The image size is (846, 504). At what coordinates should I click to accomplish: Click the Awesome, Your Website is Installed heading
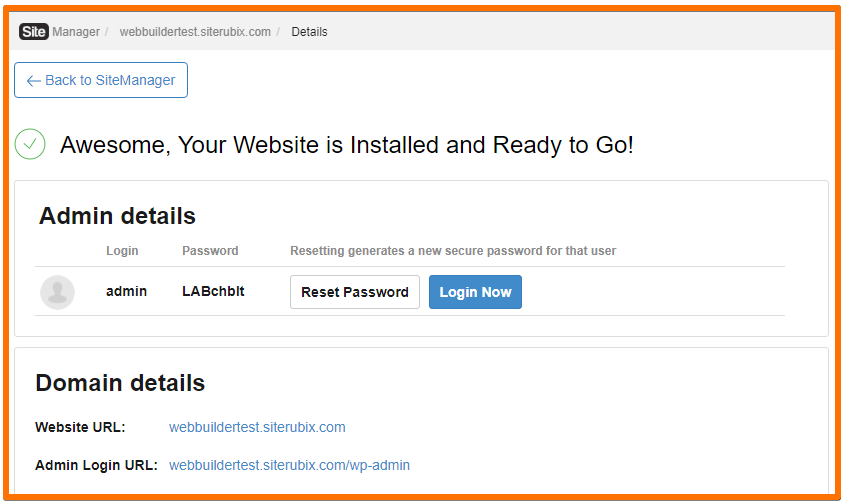(346, 145)
